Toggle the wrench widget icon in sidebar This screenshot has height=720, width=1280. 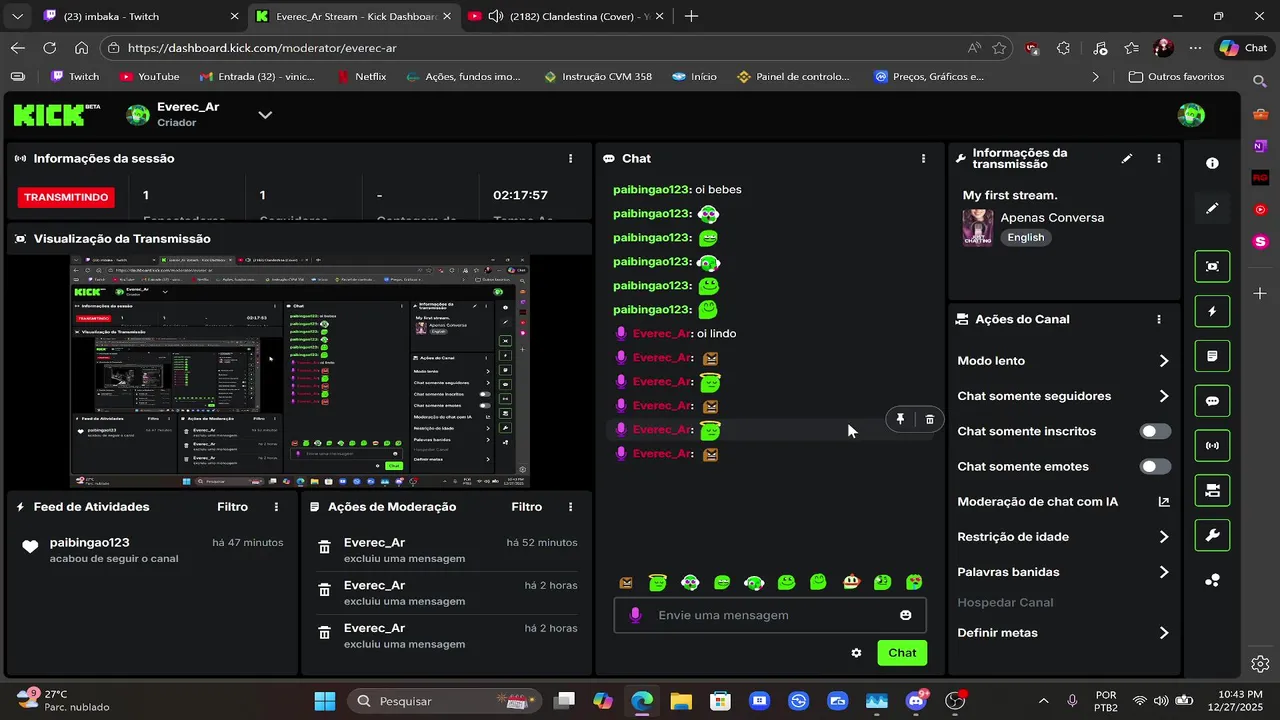[x=1212, y=535]
